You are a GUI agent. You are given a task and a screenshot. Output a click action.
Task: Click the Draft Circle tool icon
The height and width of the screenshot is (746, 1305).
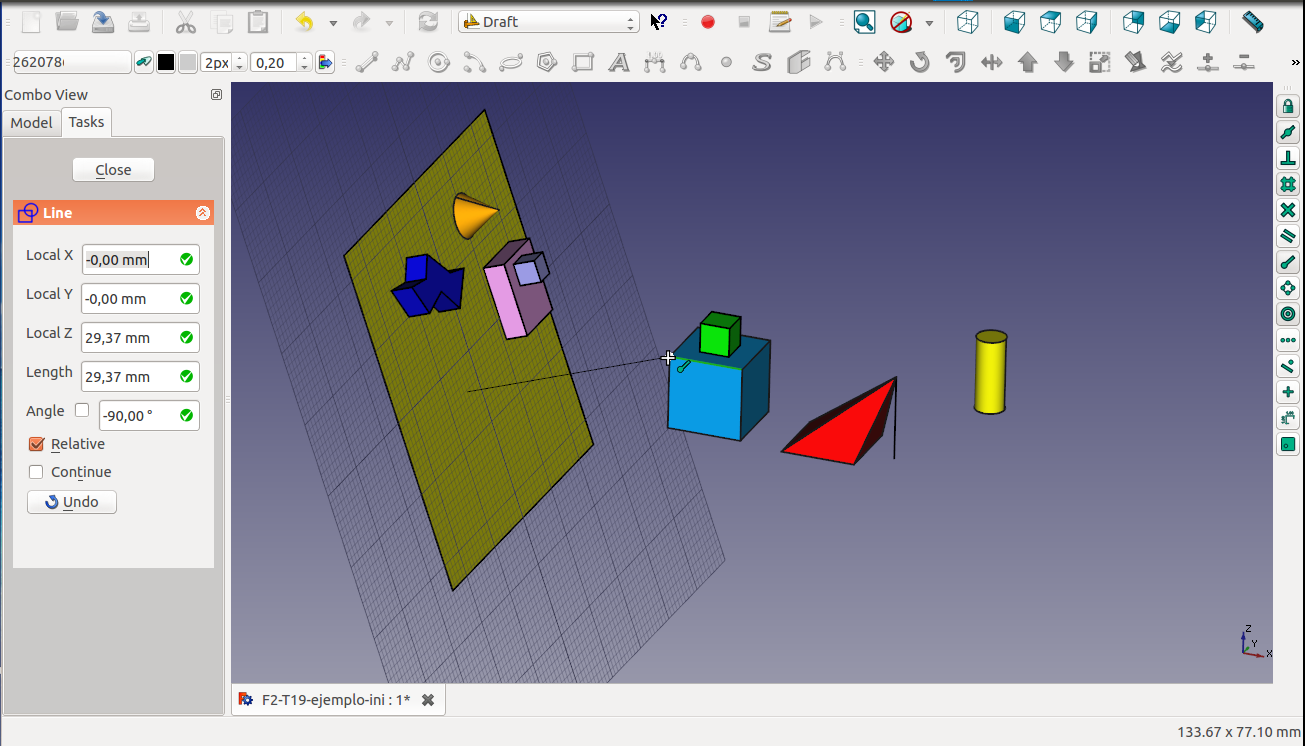(438, 63)
